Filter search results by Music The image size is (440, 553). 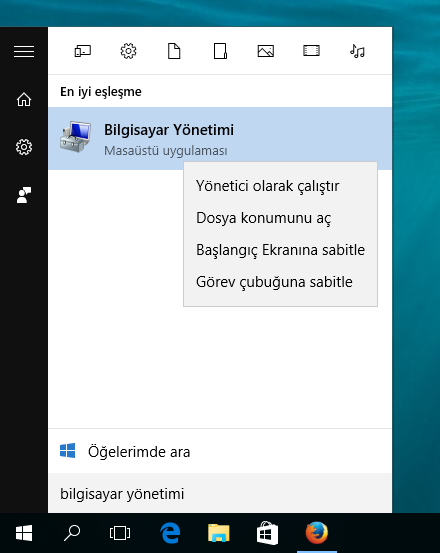357,51
